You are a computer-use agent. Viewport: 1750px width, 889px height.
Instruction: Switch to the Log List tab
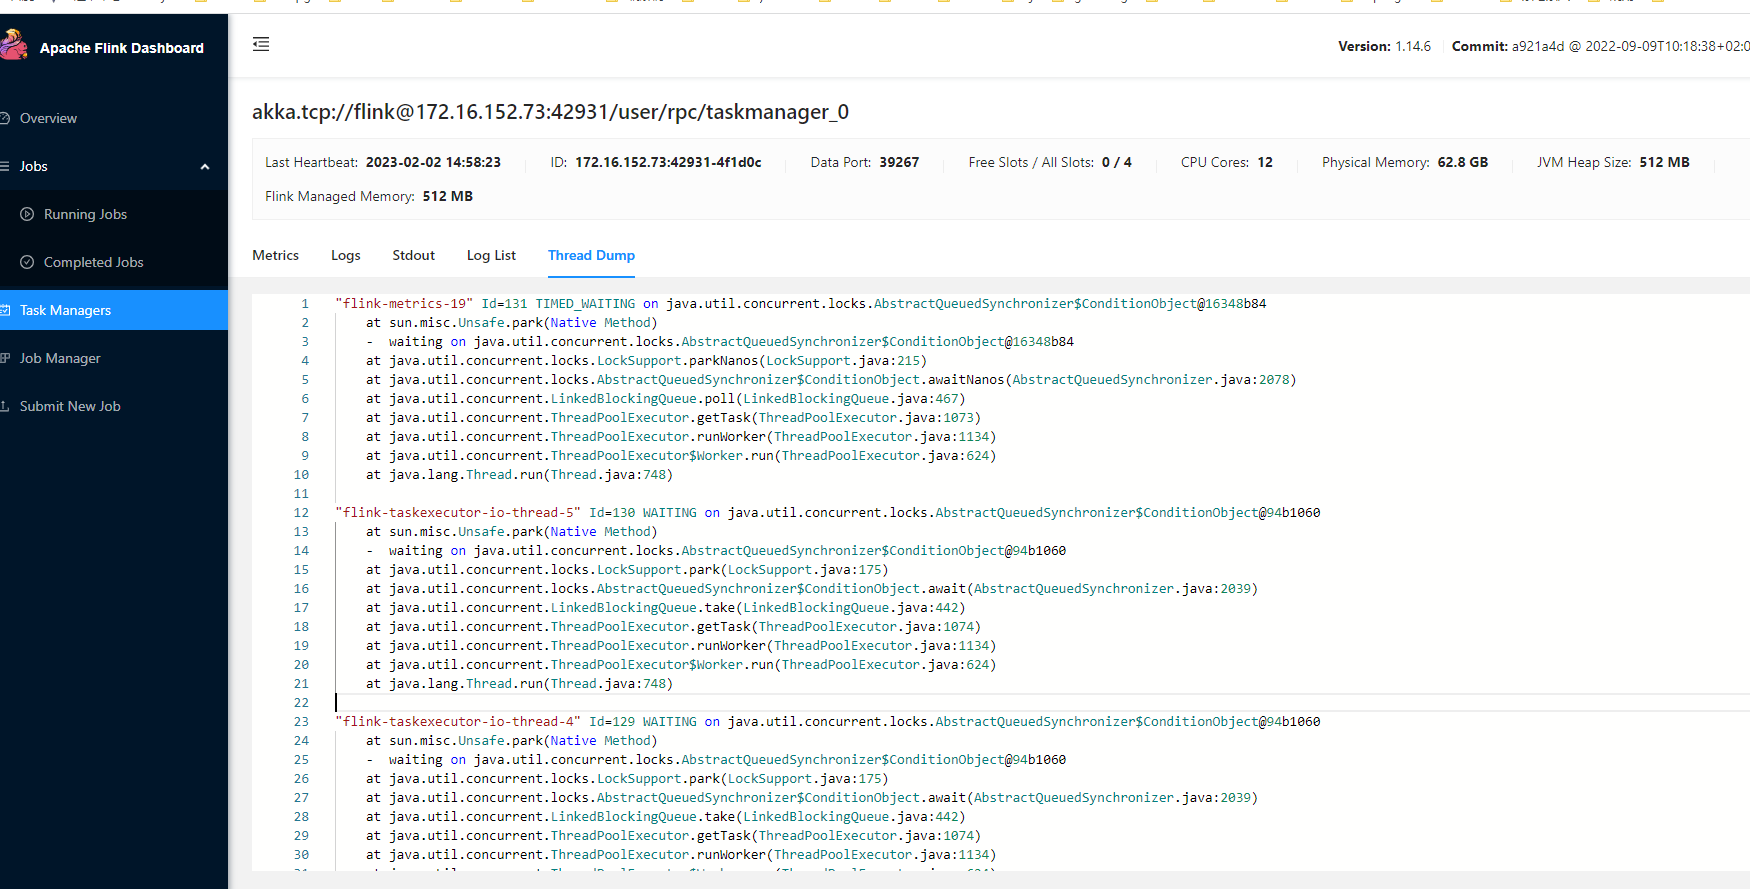pos(491,255)
